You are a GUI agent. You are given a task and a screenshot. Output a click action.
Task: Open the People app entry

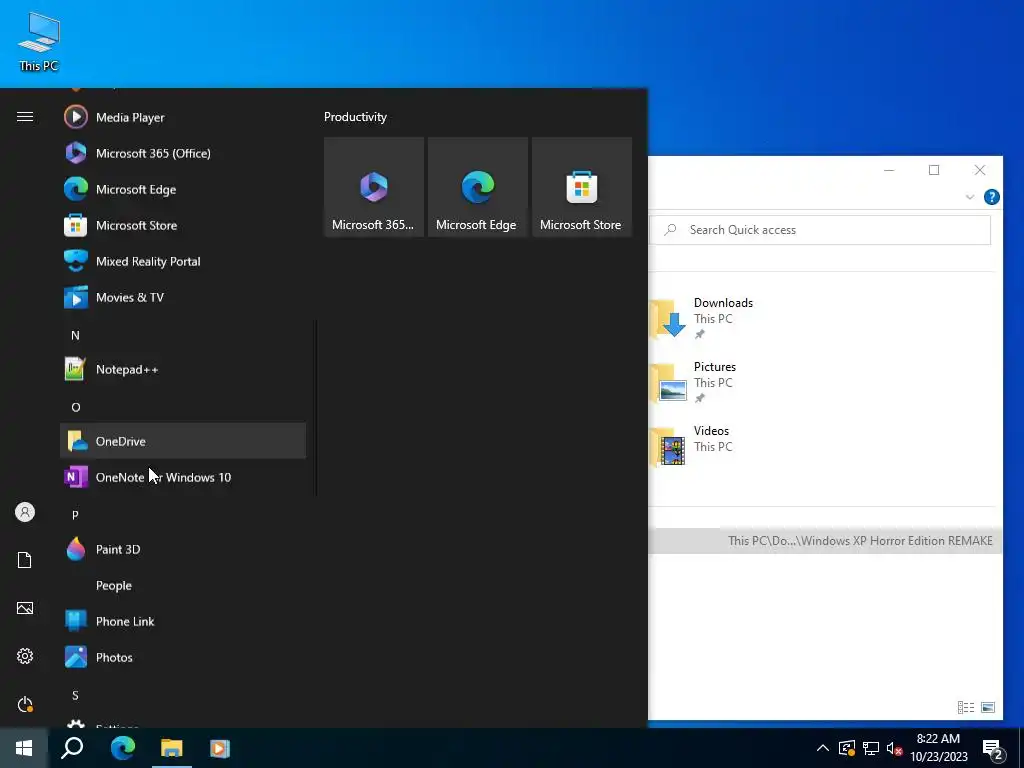(183, 585)
